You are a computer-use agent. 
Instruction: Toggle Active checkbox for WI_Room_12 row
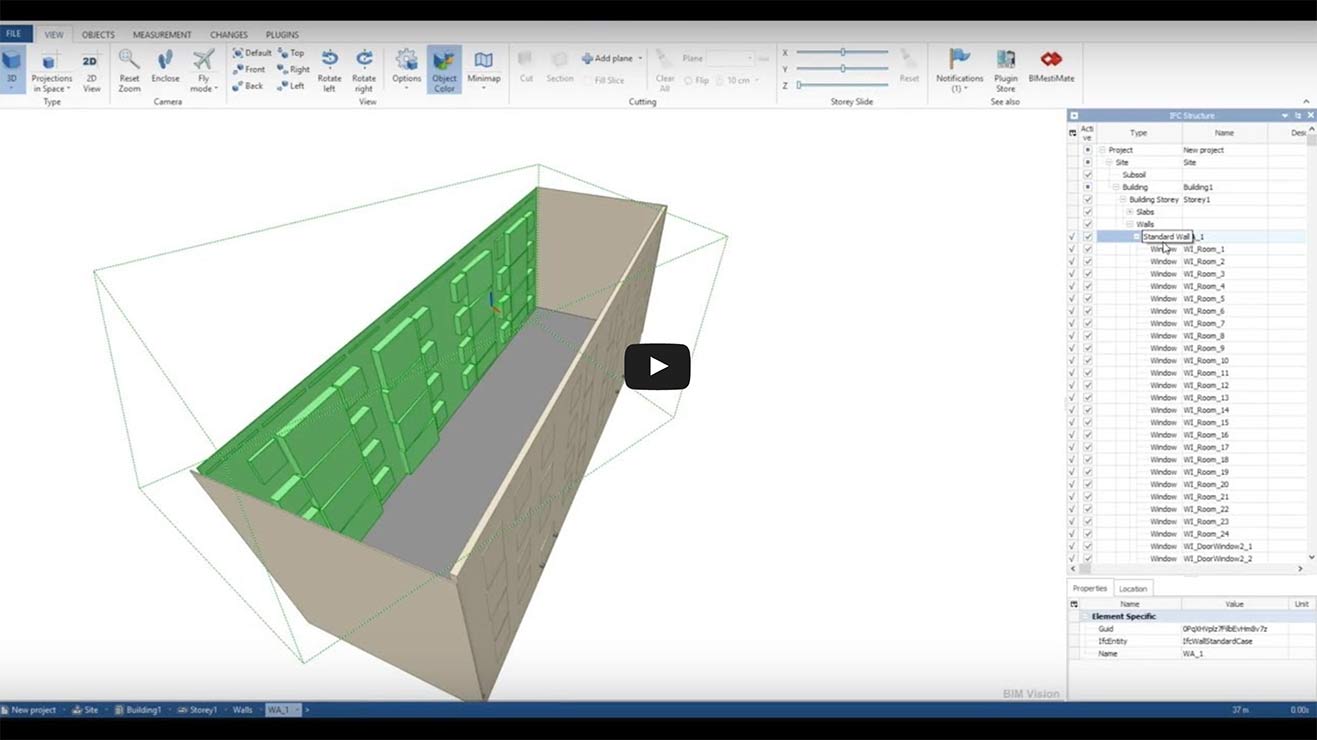(x=1088, y=386)
